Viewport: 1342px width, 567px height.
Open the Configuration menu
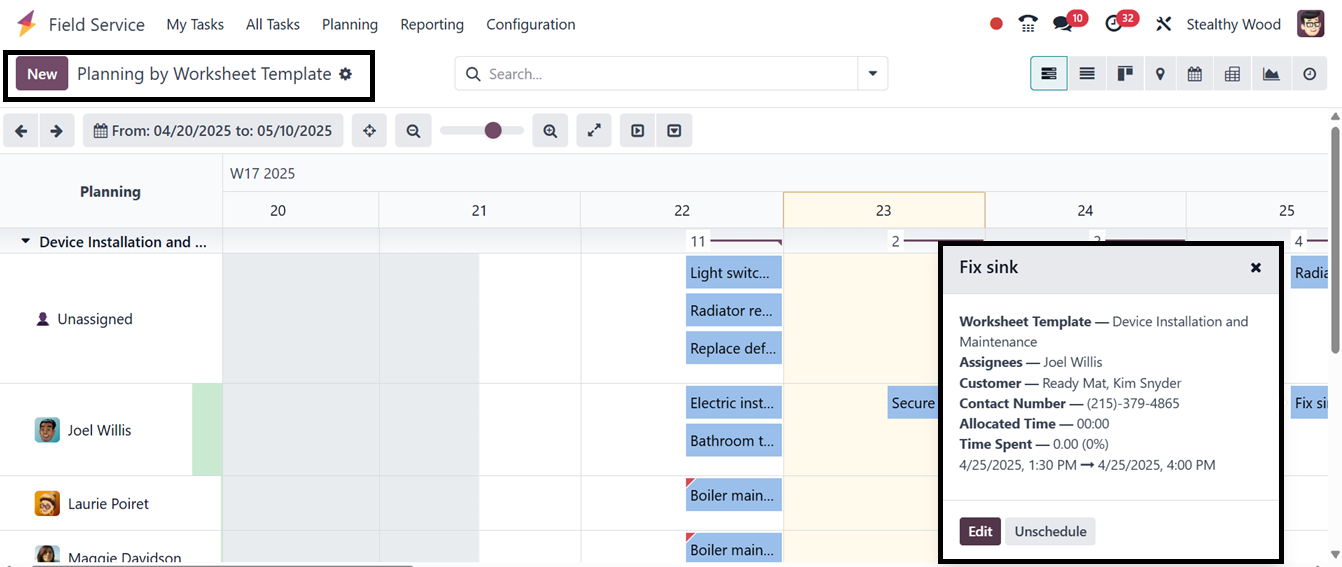coord(530,24)
